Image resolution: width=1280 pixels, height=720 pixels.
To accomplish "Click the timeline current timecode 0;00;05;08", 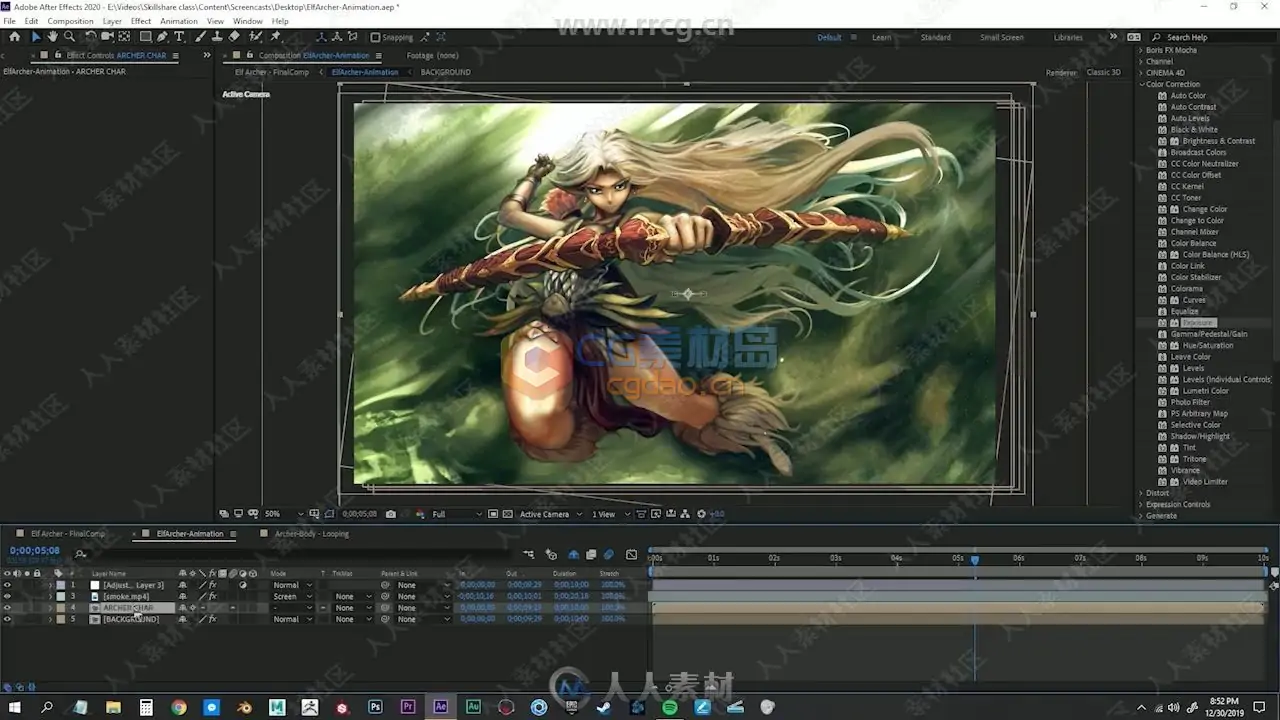I will click(x=34, y=551).
